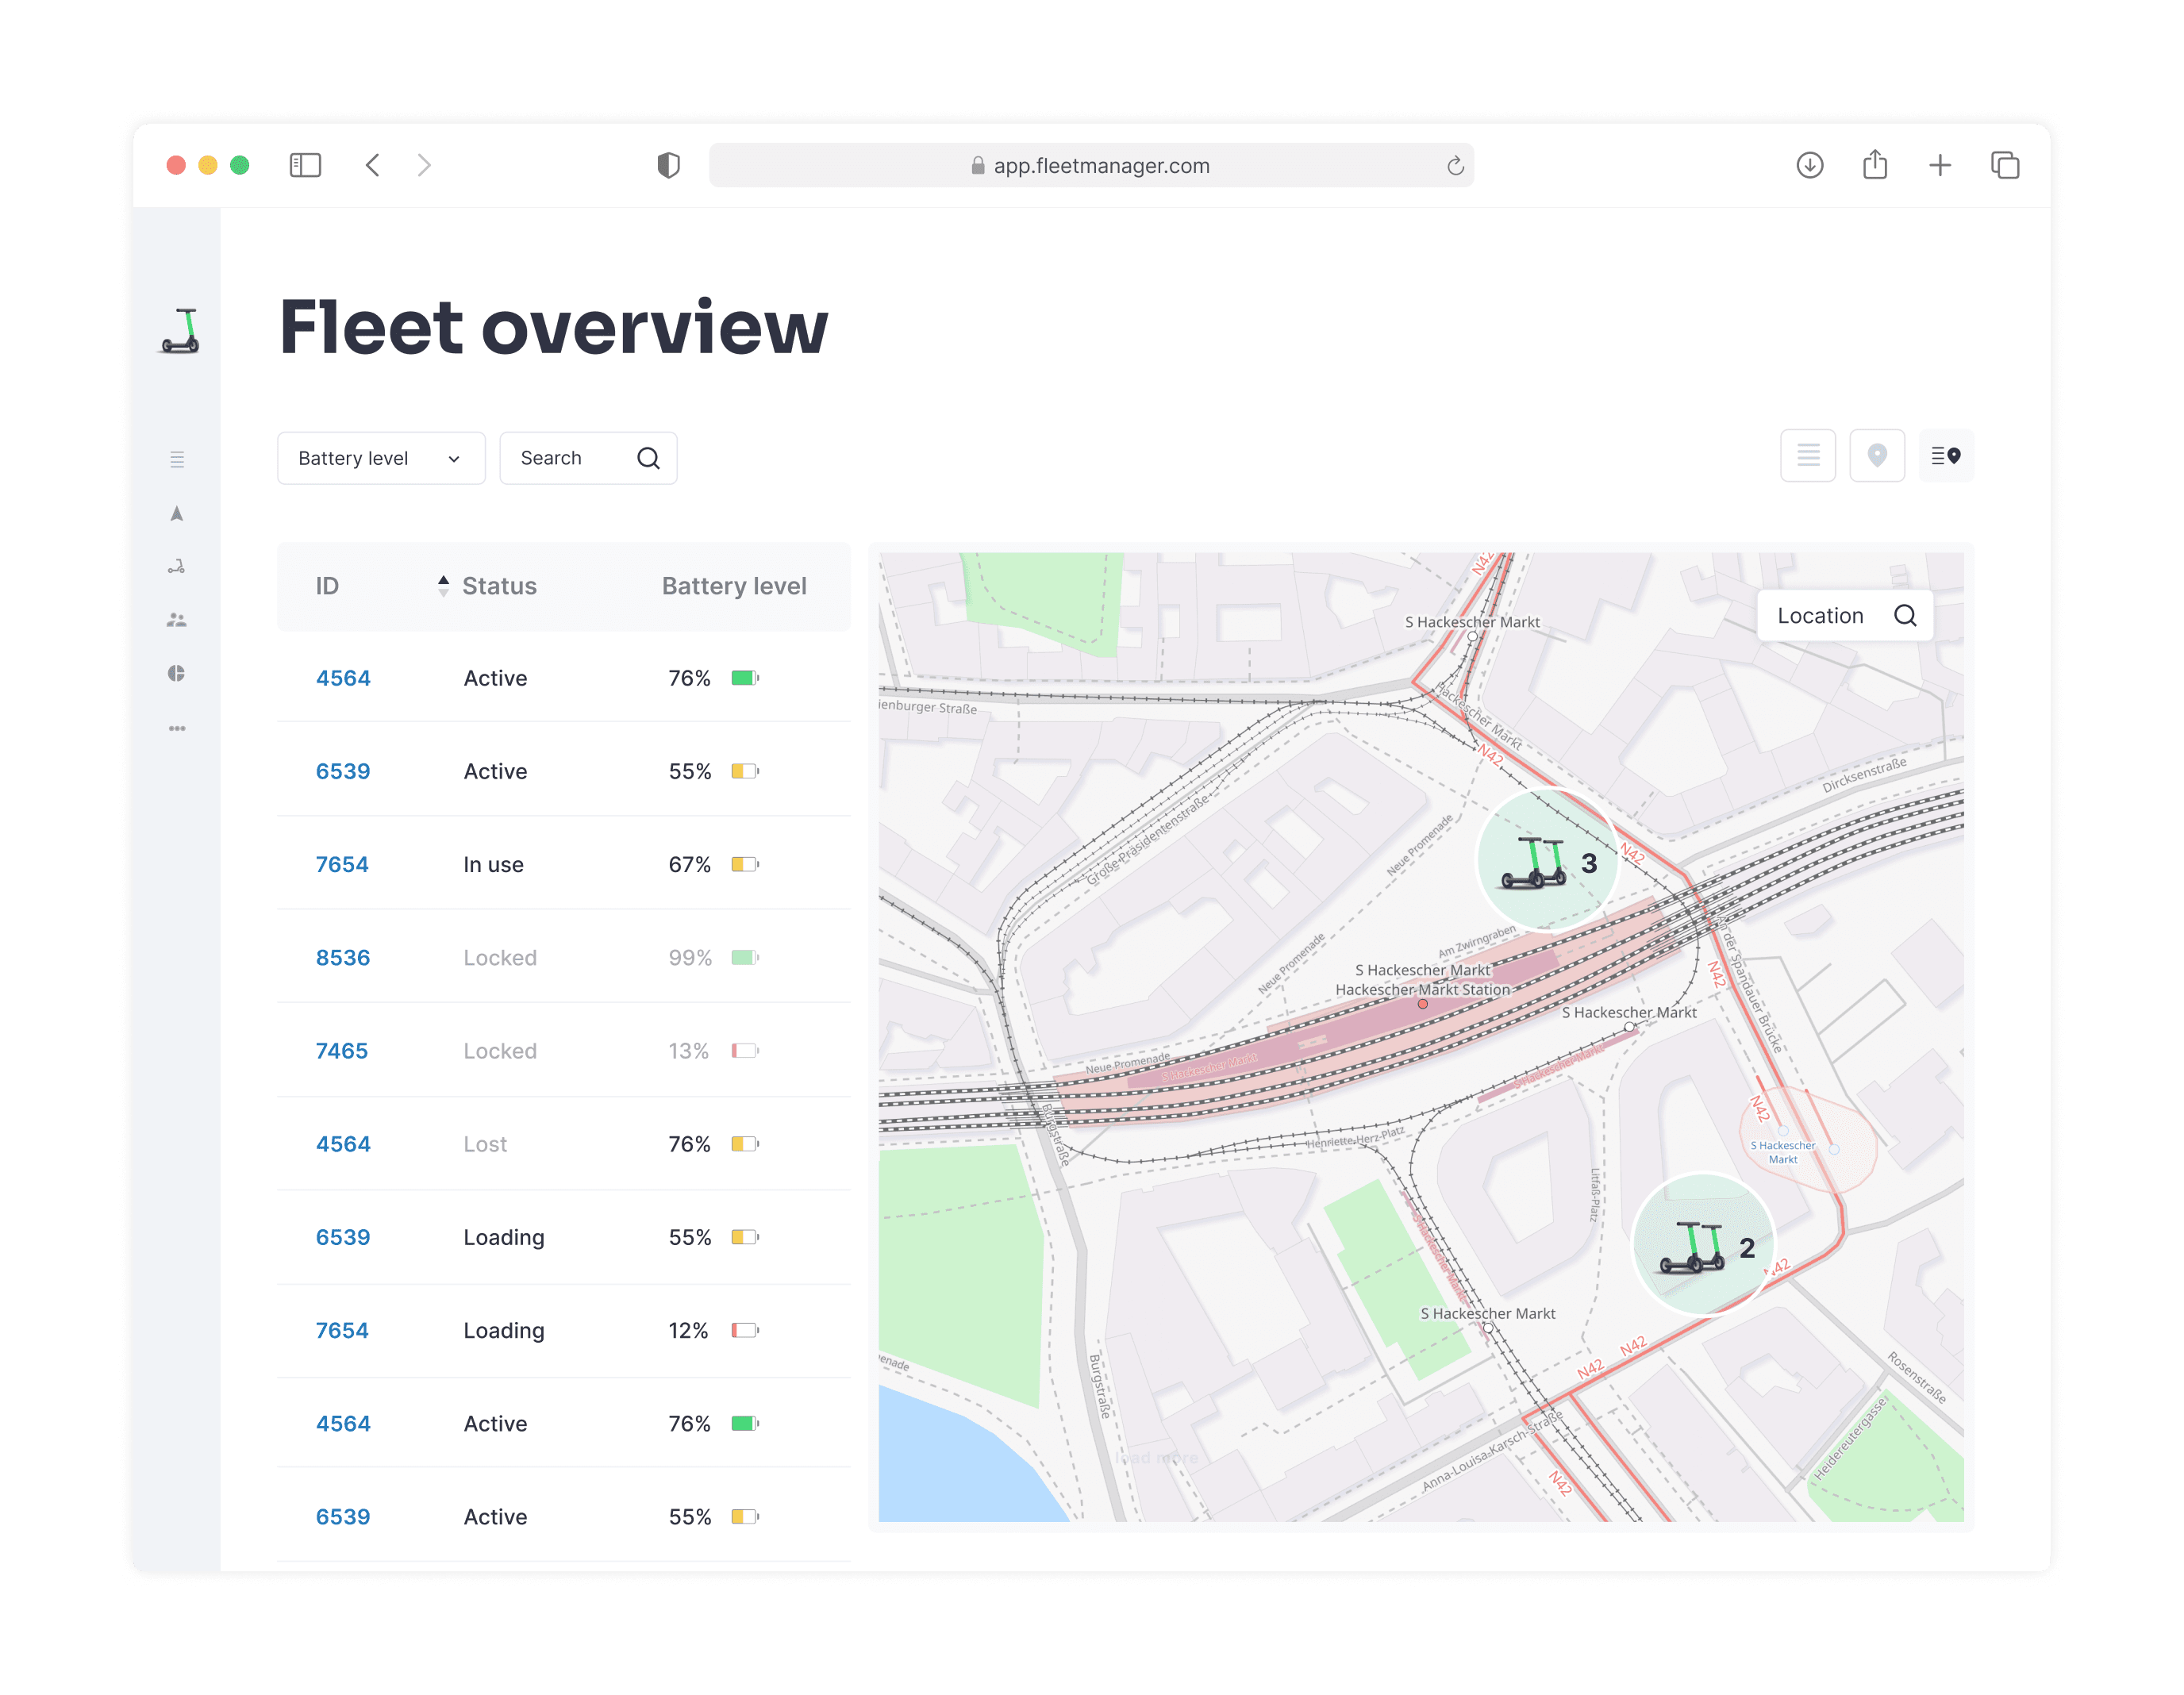Viewport: 2184px width, 1695px height.
Task: Click the Battery level column header
Action: pyautogui.click(x=733, y=586)
